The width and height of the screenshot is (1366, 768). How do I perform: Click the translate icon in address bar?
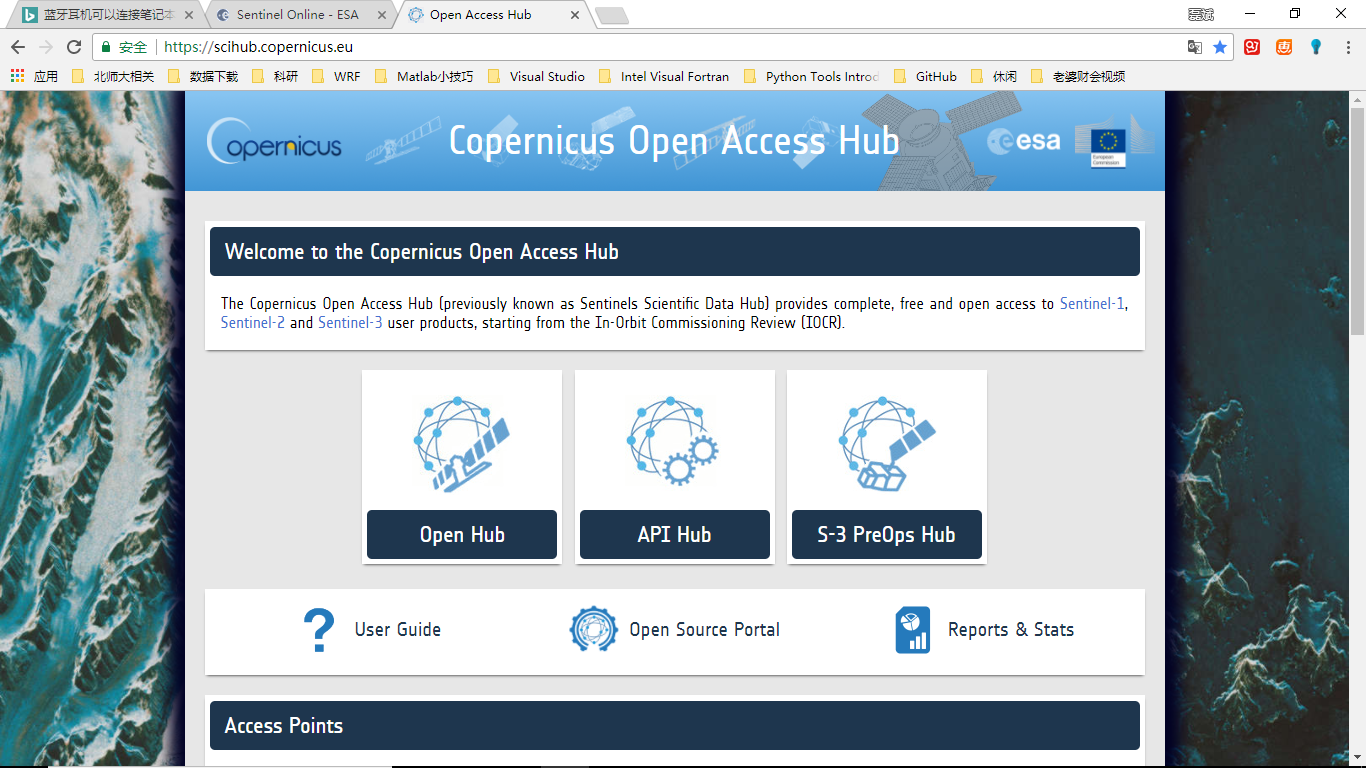point(1195,47)
